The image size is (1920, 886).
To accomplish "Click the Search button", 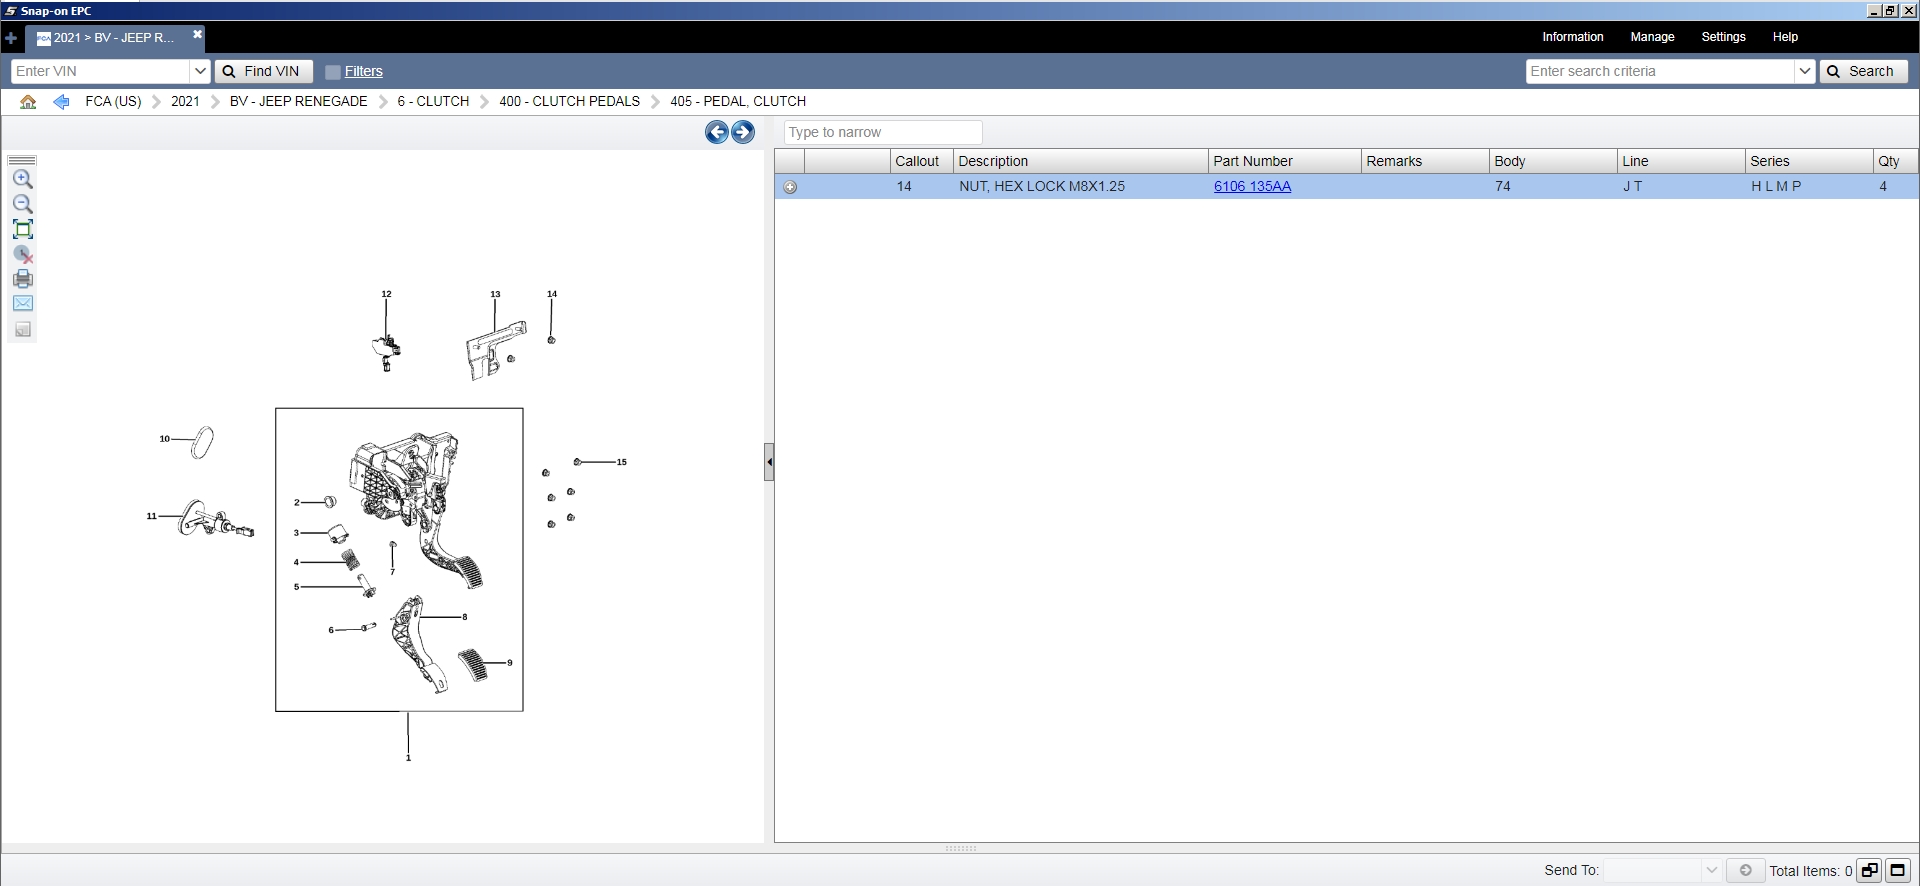I will (x=1863, y=71).
